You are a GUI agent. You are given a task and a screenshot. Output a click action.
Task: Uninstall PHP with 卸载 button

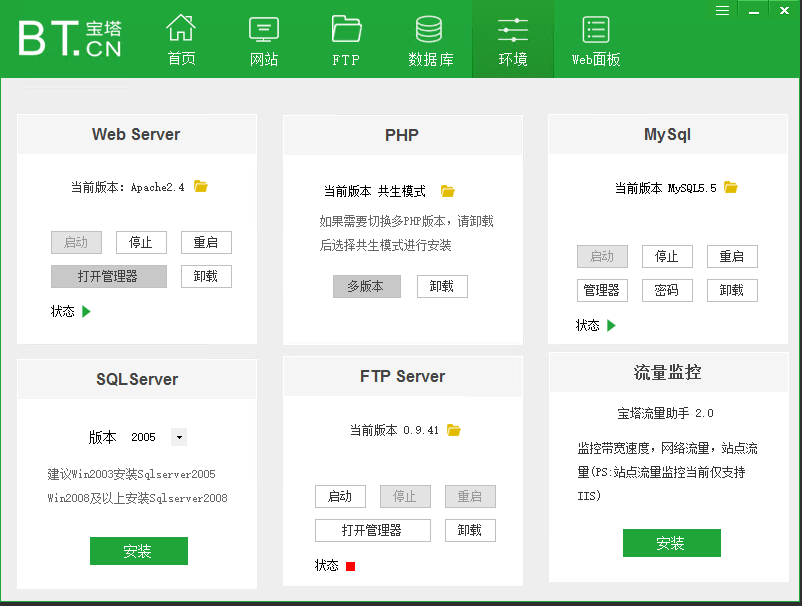(x=442, y=286)
